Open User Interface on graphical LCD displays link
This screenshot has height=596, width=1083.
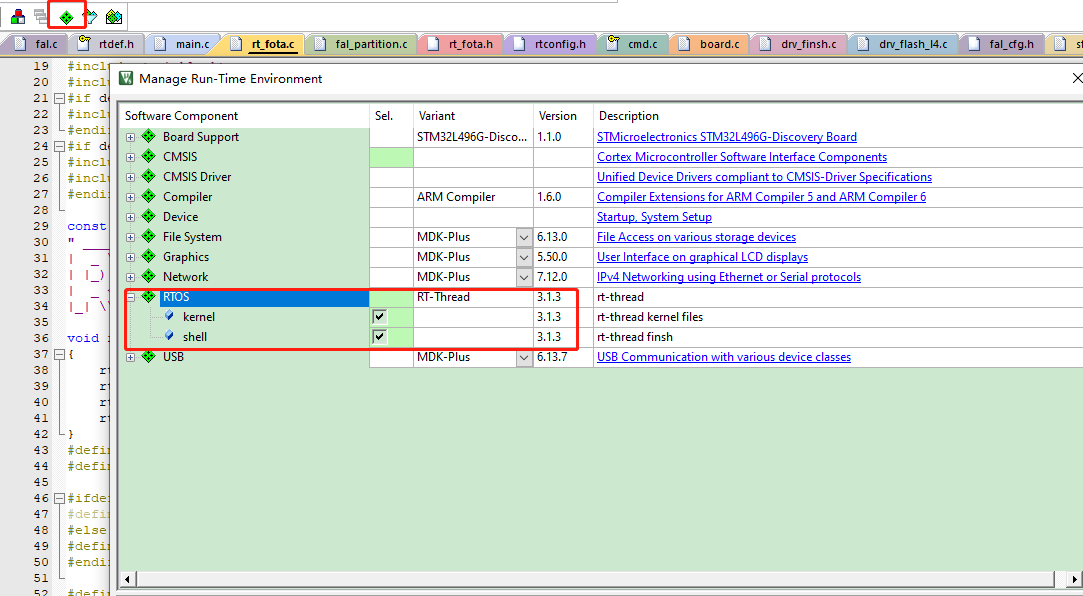pyautogui.click(x=702, y=257)
